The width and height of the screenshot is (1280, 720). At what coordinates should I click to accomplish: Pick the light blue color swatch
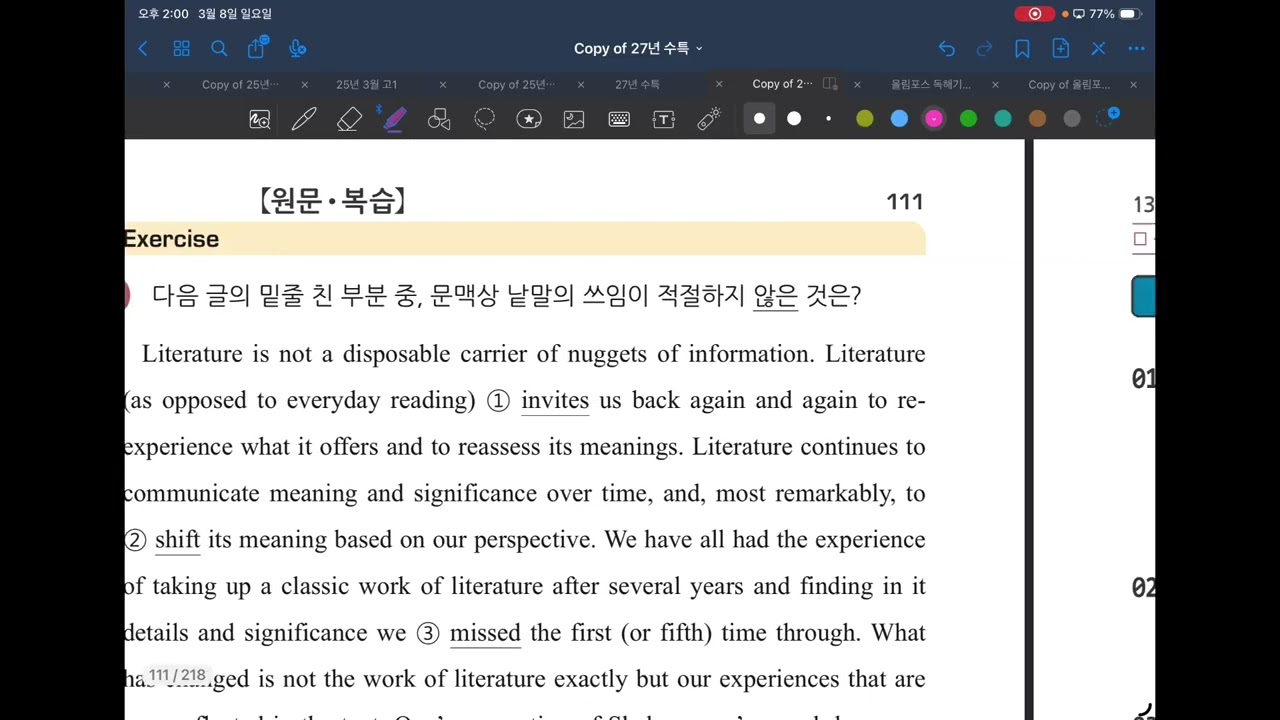[899, 119]
